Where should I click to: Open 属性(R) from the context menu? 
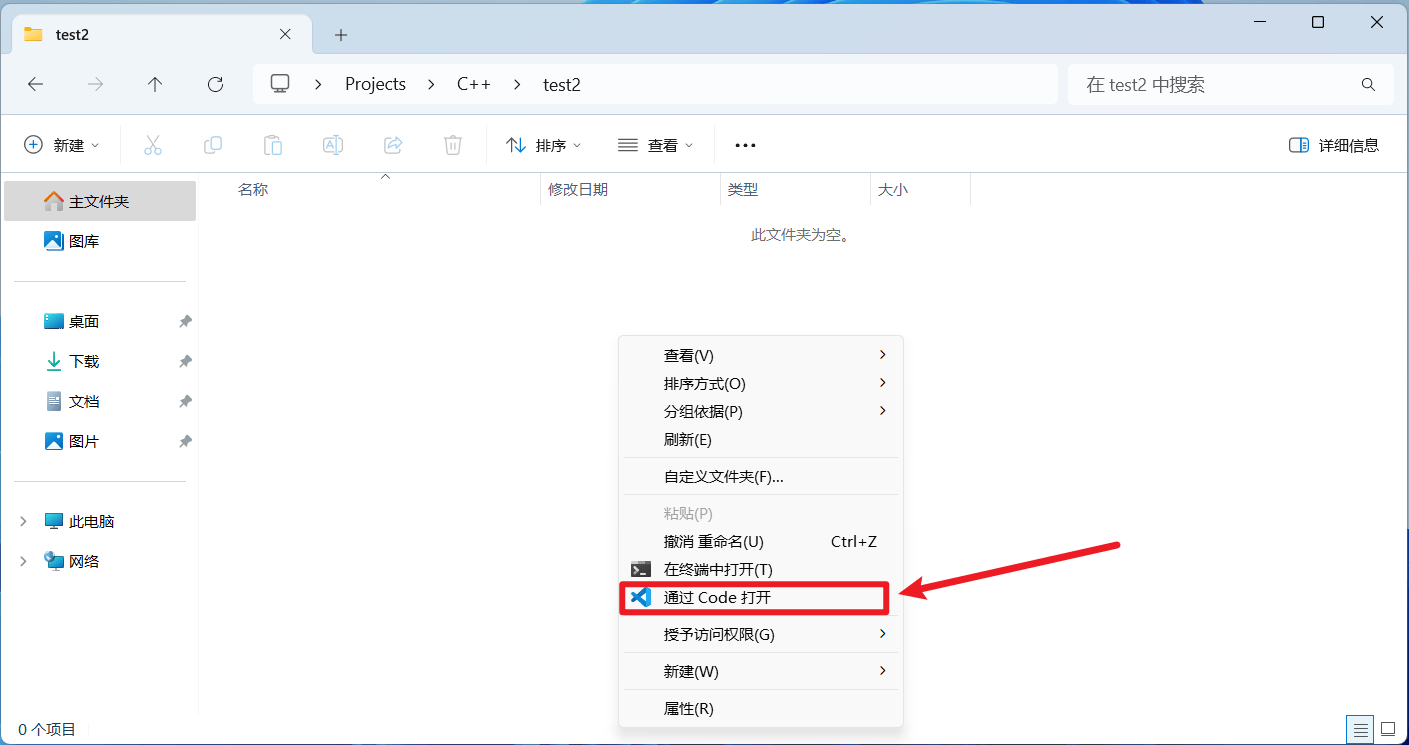[688, 708]
